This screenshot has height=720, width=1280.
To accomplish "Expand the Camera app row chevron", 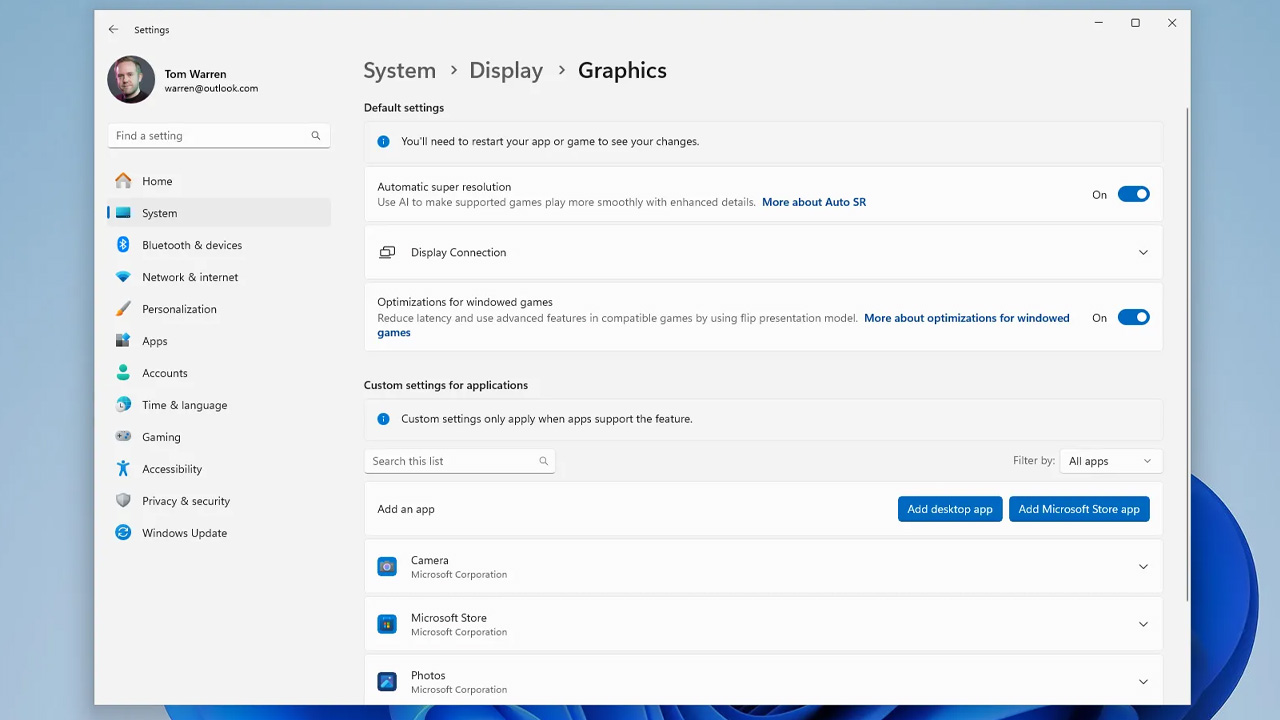I will coord(1143,567).
